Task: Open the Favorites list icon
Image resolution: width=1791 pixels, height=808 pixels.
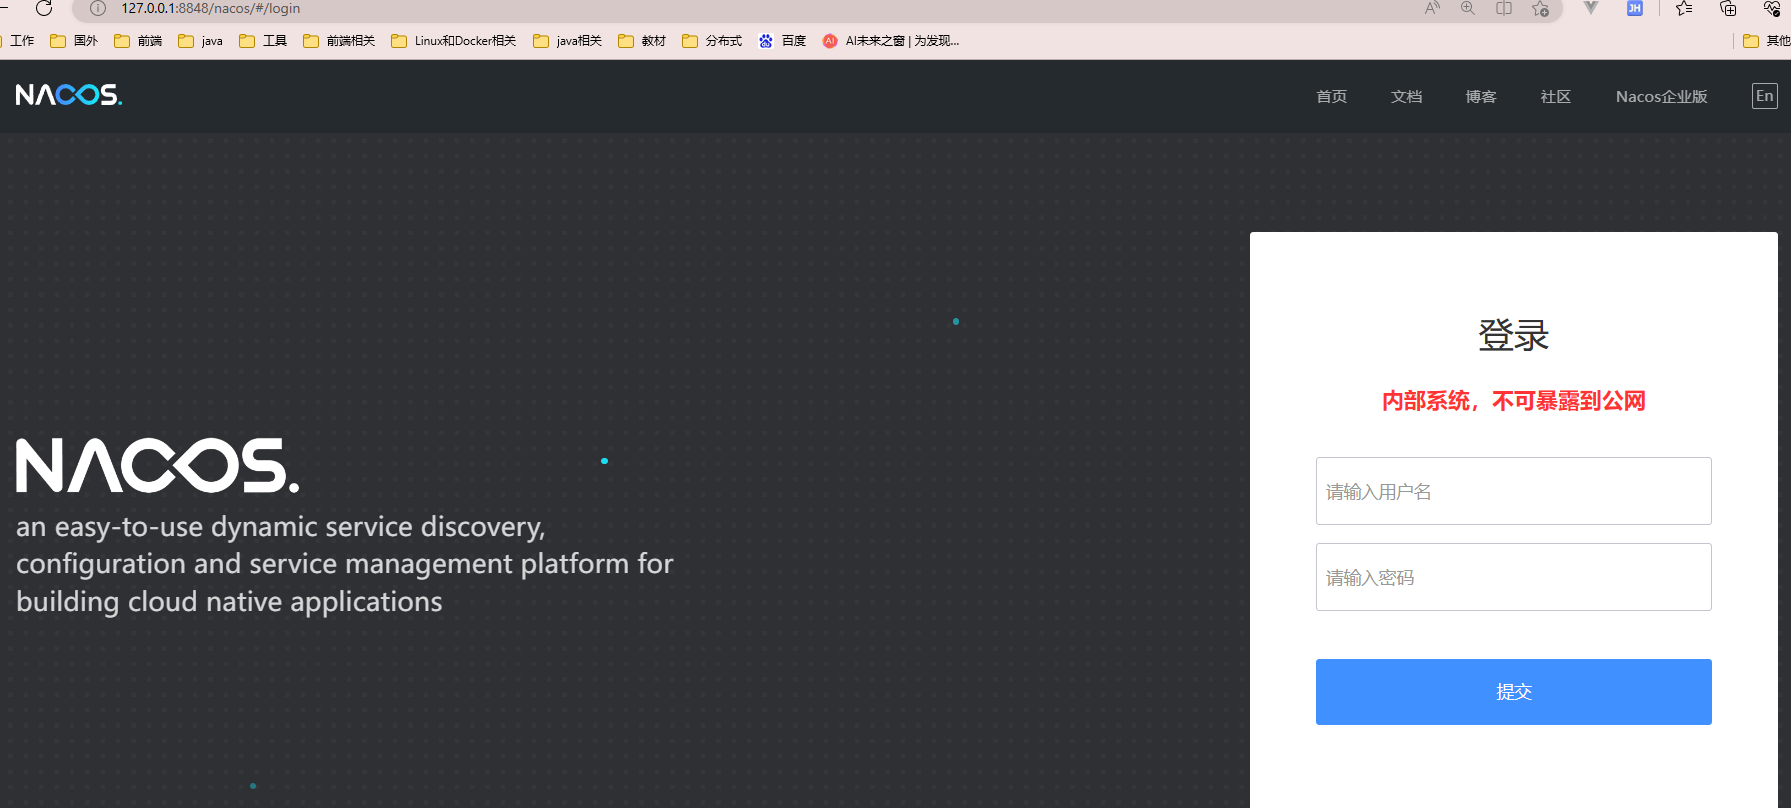Action: 1684,8
